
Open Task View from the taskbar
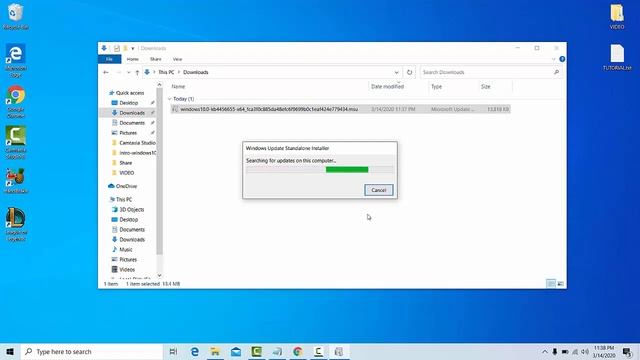click(x=173, y=351)
